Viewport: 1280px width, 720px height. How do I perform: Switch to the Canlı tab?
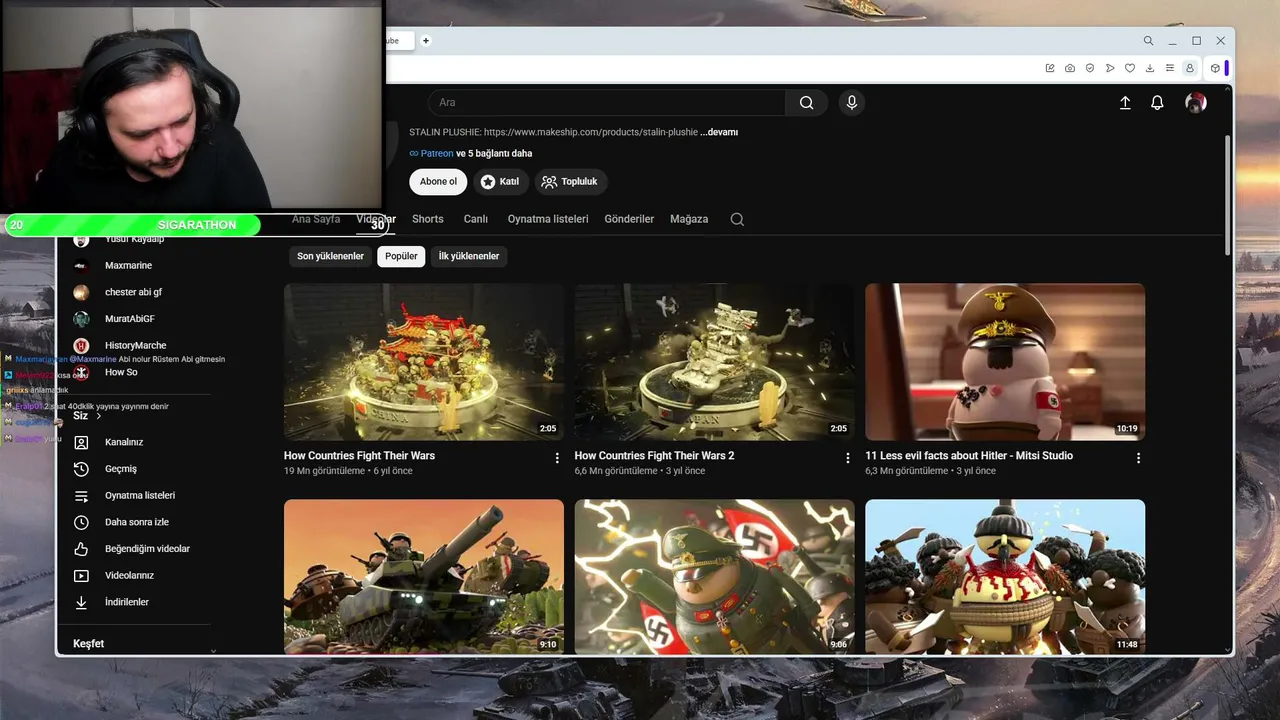[x=475, y=219]
